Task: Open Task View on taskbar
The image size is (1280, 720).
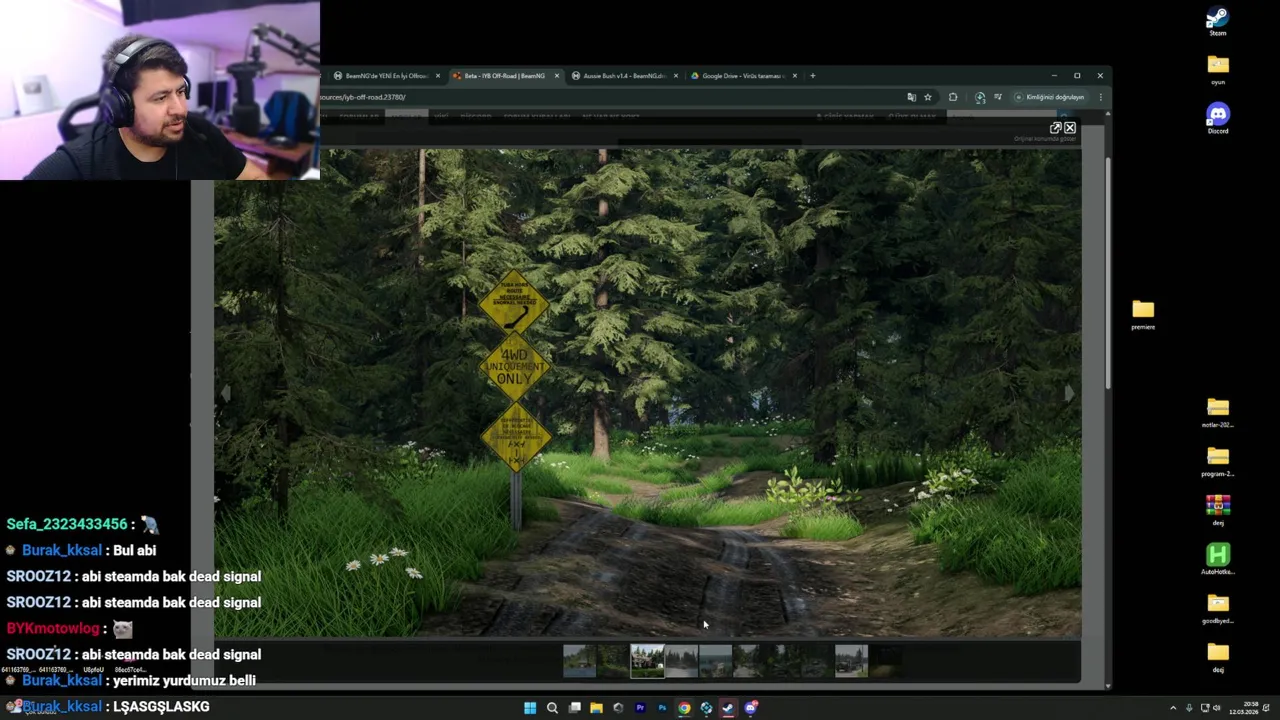Action: pyautogui.click(x=574, y=708)
